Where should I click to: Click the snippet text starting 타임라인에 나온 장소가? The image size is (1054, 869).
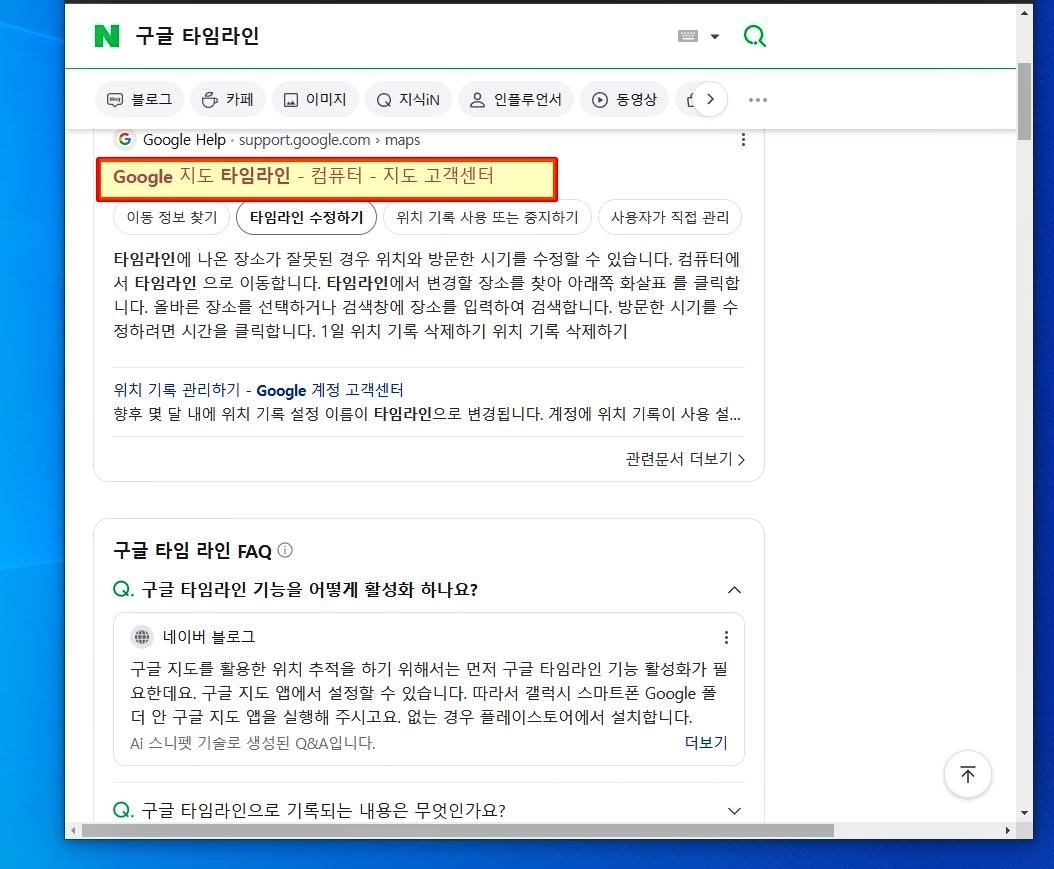[x=427, y=295]
